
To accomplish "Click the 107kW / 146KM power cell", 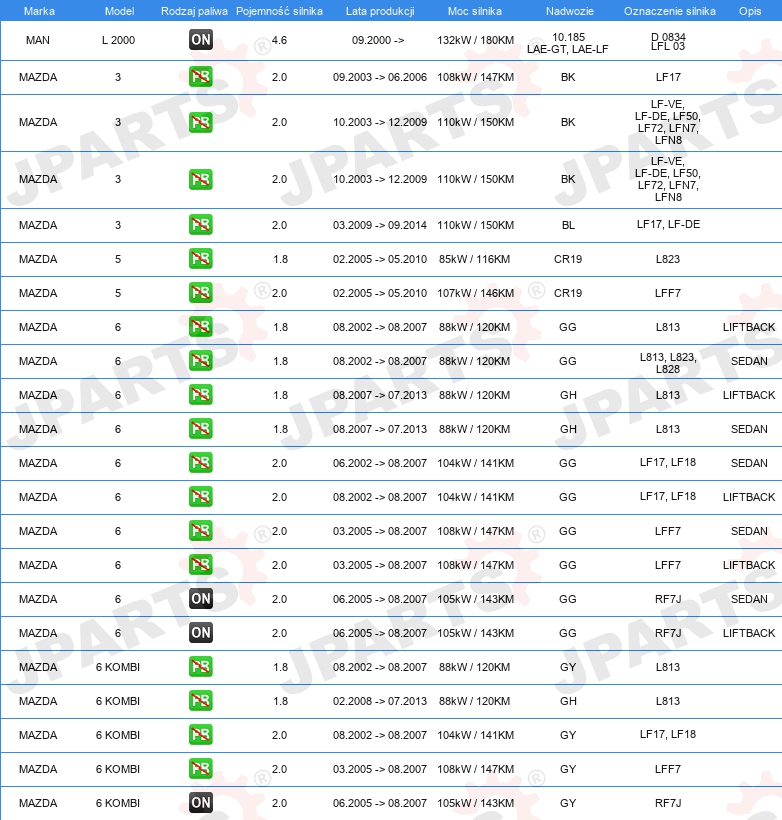I will click(x=475, y=293).
